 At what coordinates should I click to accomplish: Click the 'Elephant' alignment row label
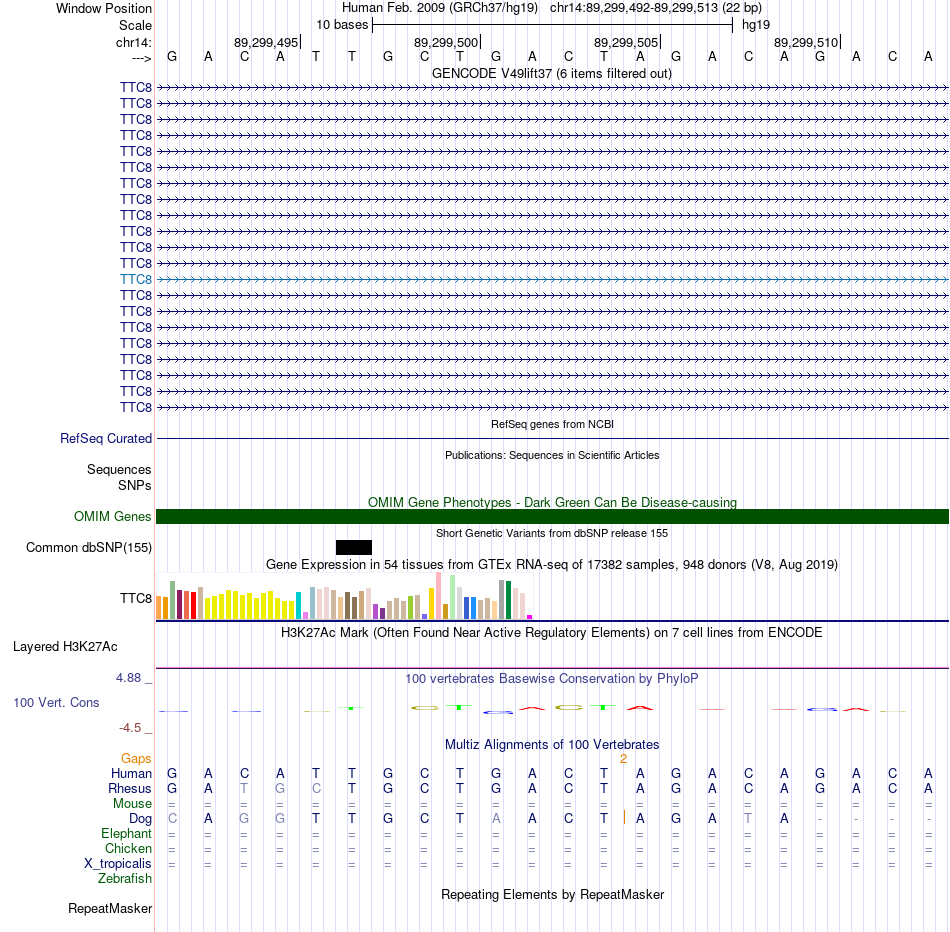pyautogui.click(x=126, y=834)
